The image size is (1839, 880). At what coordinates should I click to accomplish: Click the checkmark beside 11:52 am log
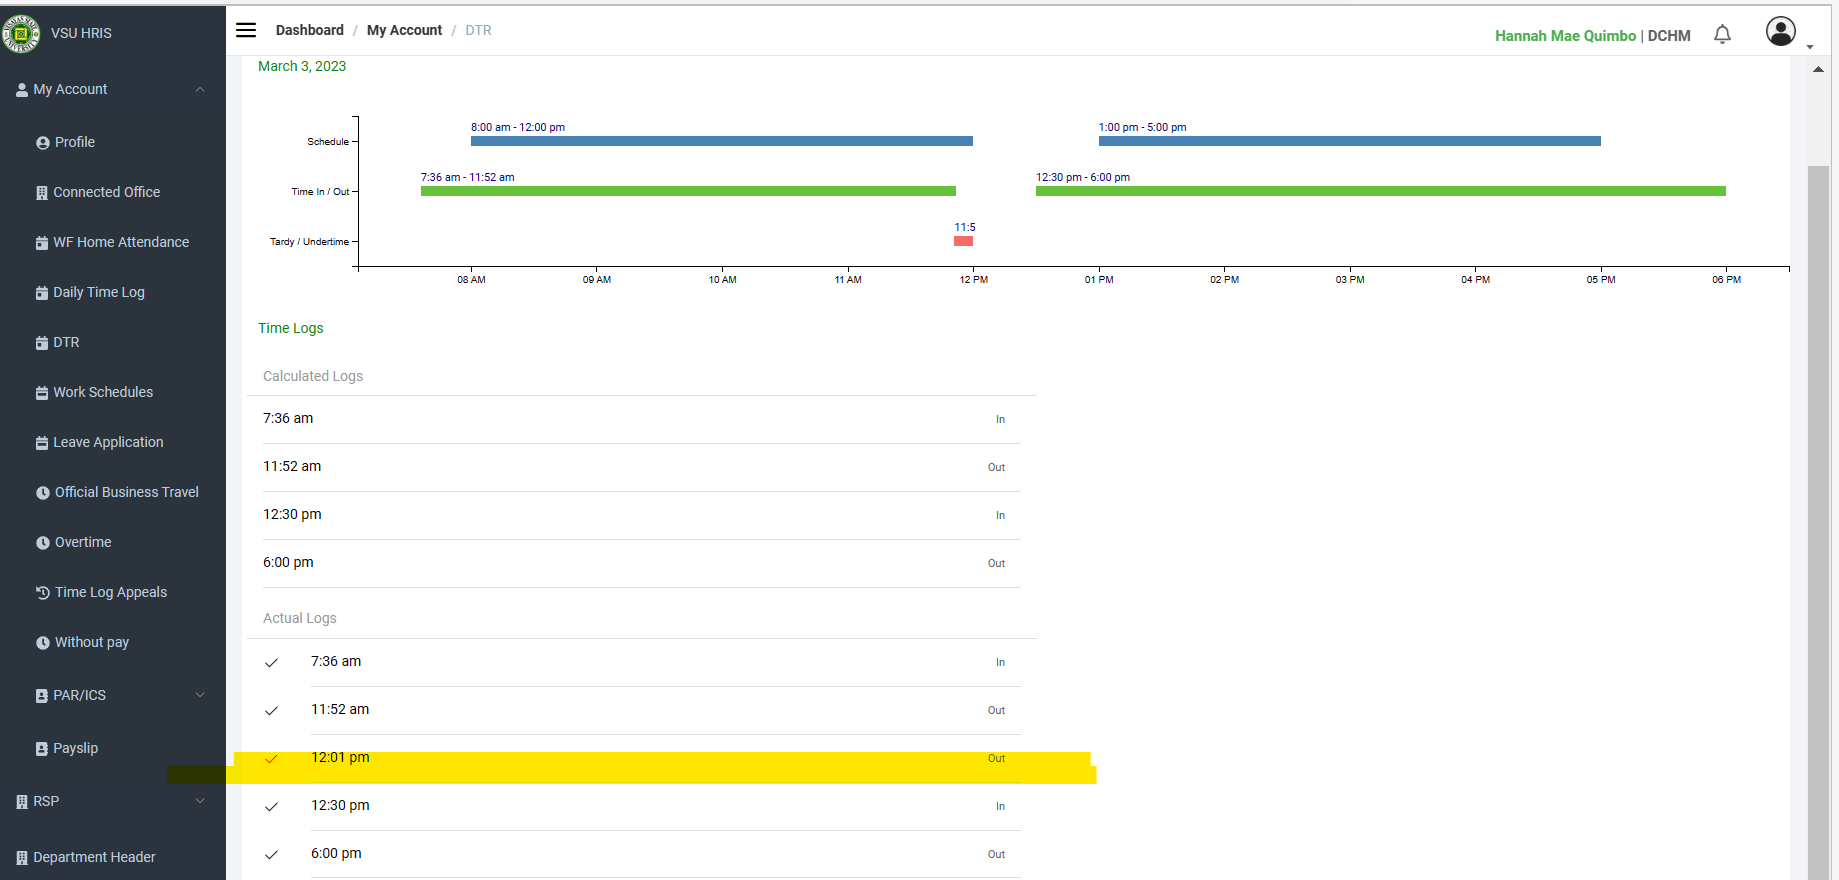coord(271,711)
